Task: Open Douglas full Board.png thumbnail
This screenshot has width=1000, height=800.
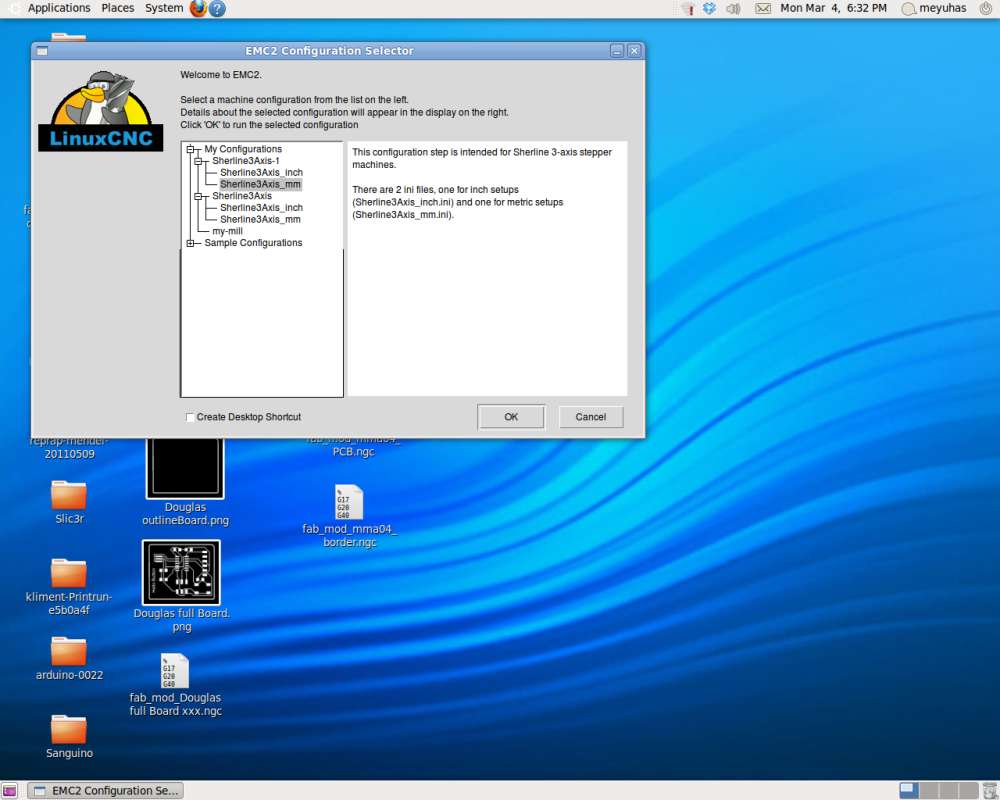Action: (181, 572)
